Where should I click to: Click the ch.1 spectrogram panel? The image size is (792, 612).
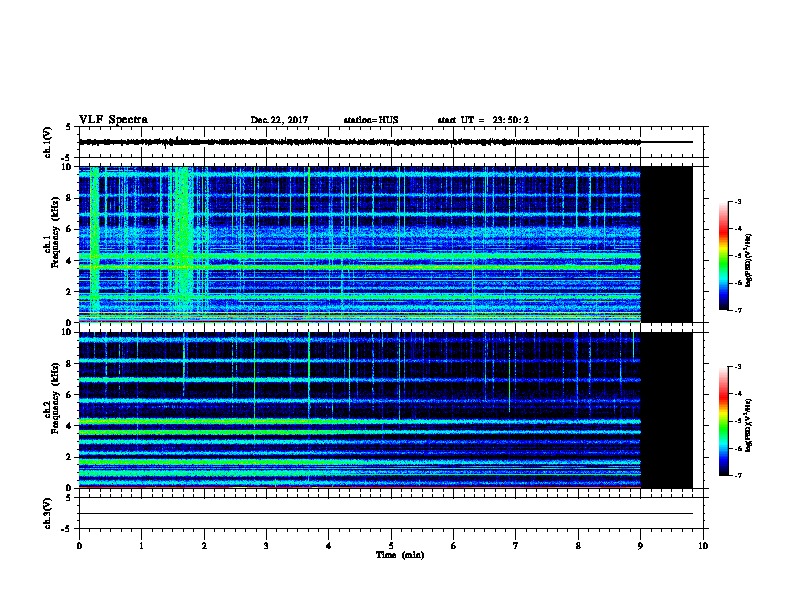[x=360, y=244]
